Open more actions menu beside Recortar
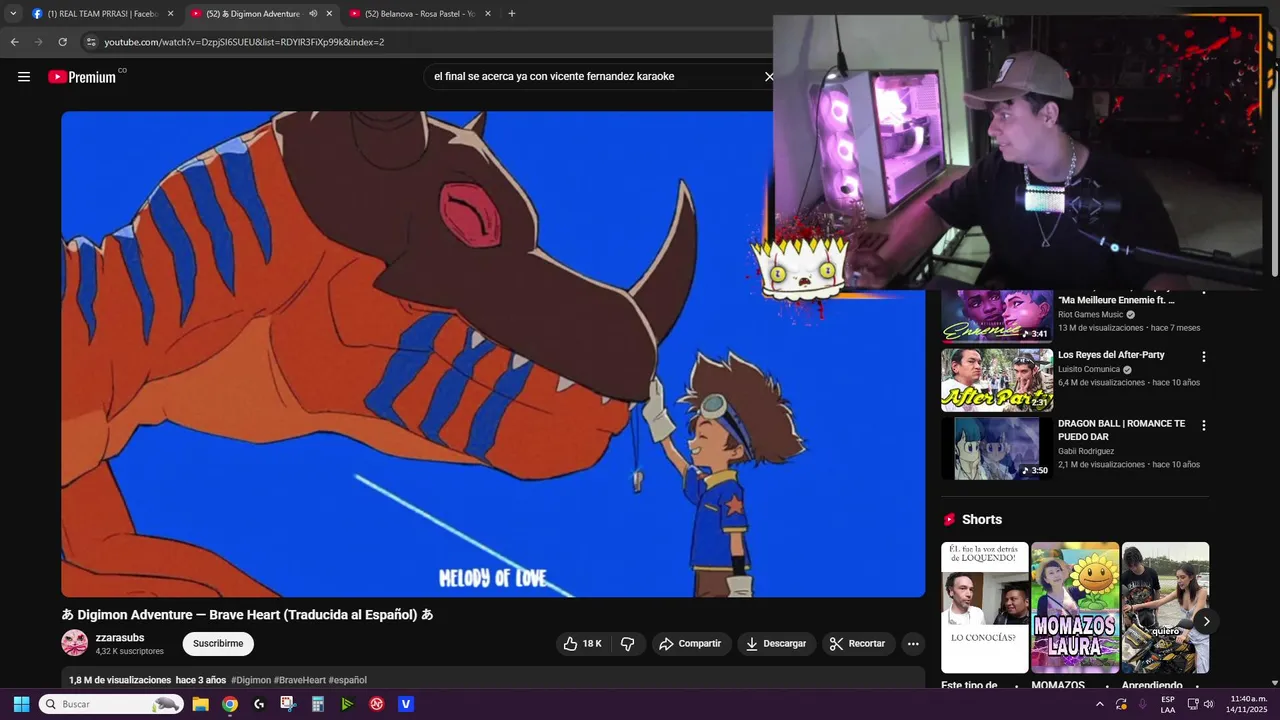Viewport: 1280px width, 720px height. click(x=913, y=643)
